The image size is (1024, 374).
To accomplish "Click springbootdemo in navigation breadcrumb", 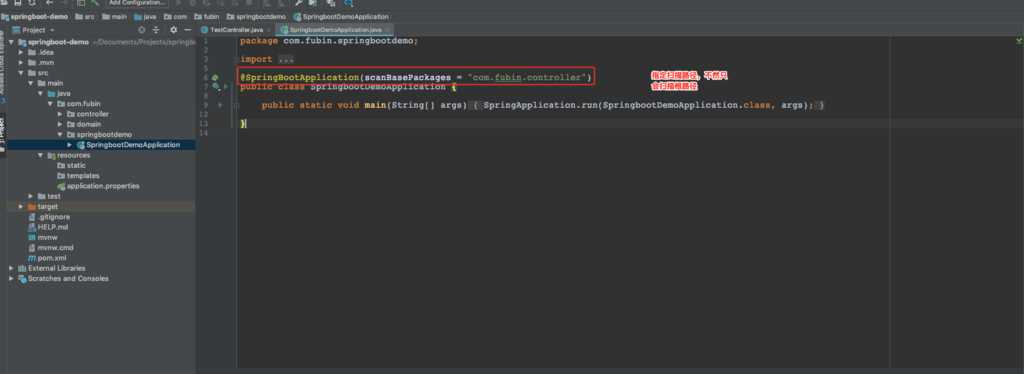I will (x=256, y=16).
